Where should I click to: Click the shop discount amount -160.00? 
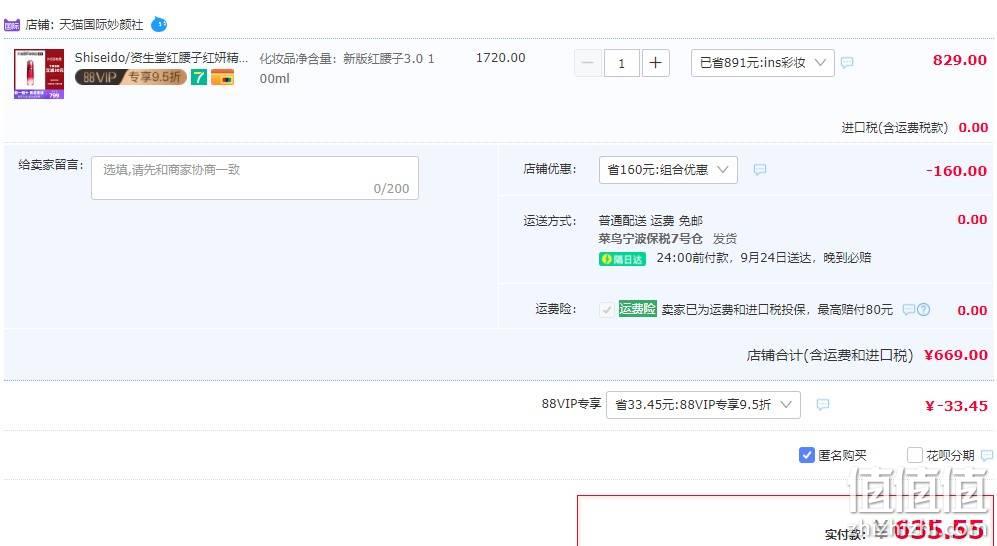[956, 171]
